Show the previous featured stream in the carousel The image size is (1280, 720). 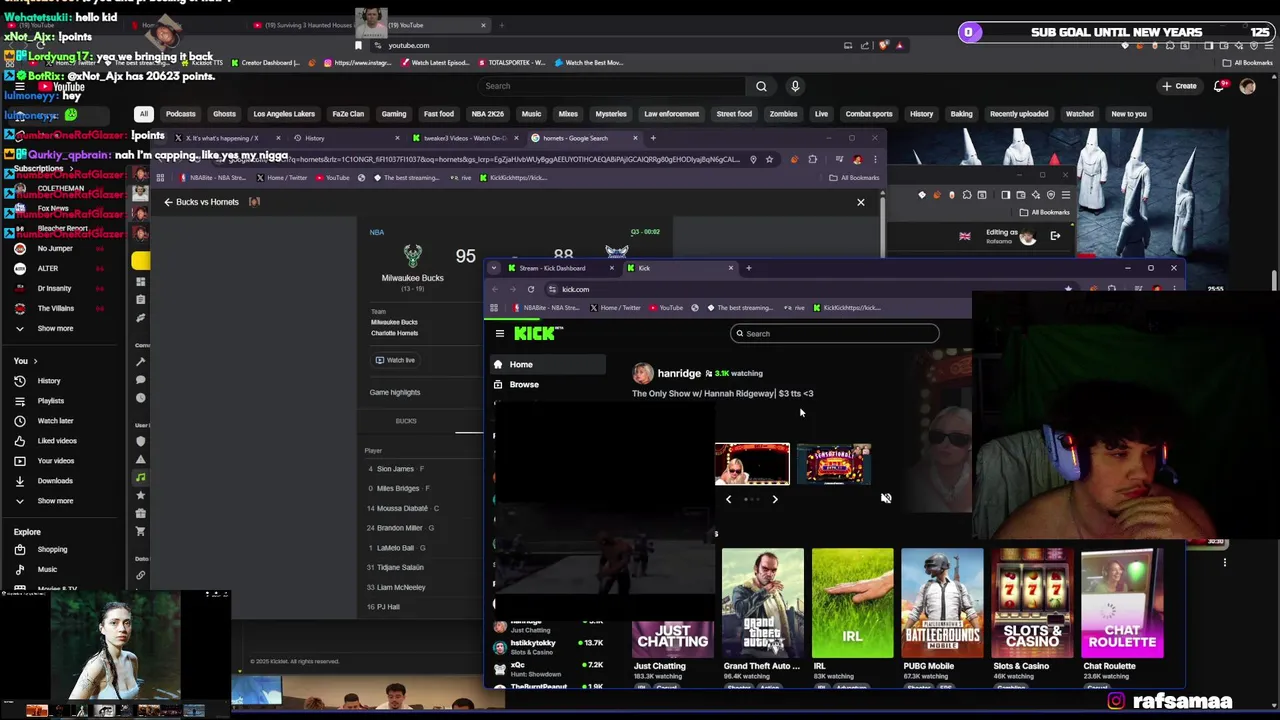pos(728,499)
